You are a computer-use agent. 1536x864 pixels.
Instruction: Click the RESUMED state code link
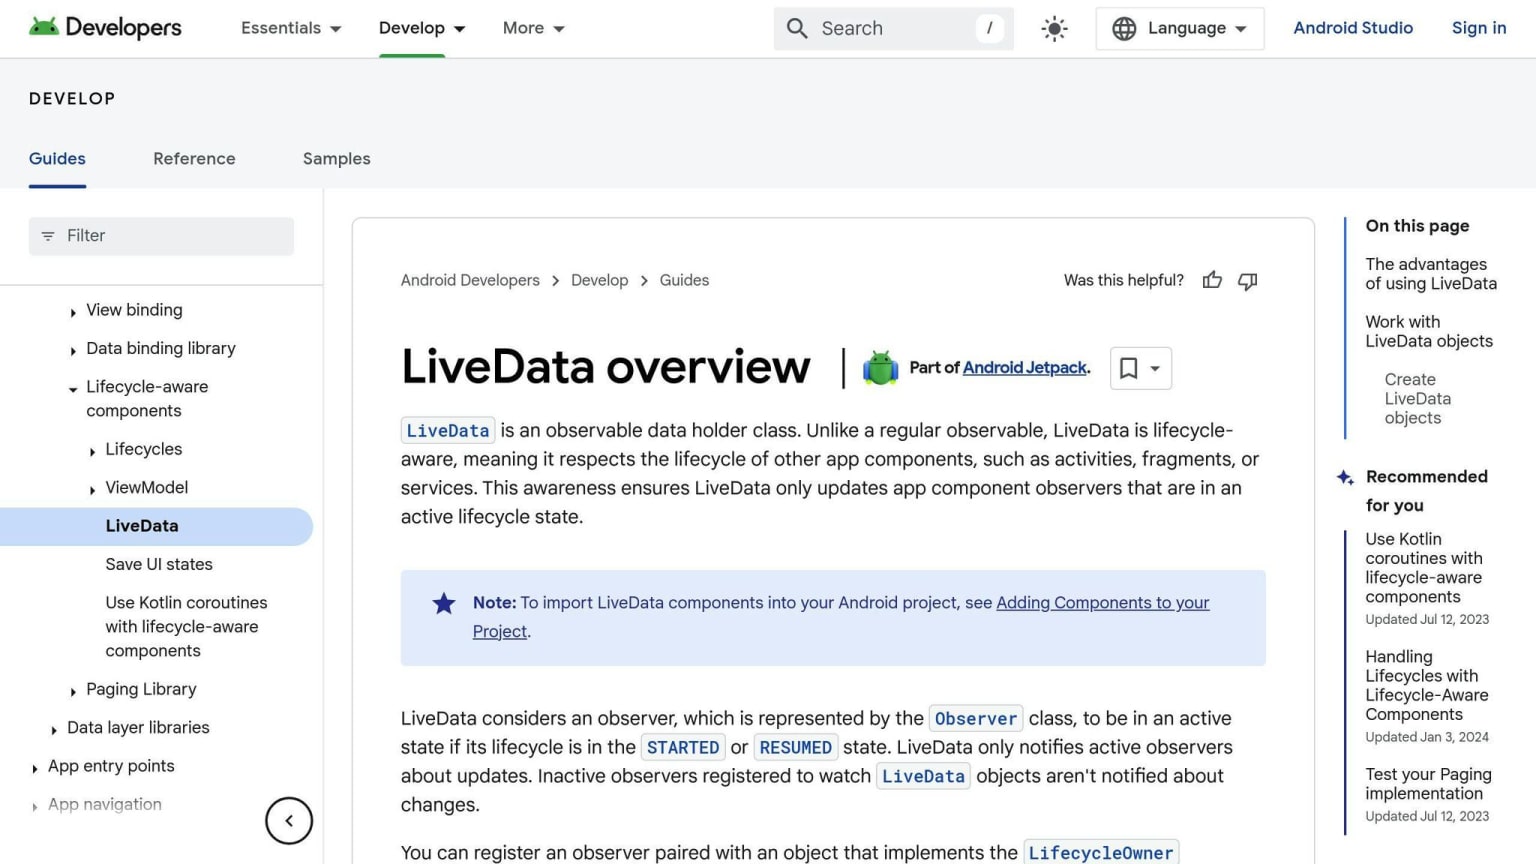795,748
